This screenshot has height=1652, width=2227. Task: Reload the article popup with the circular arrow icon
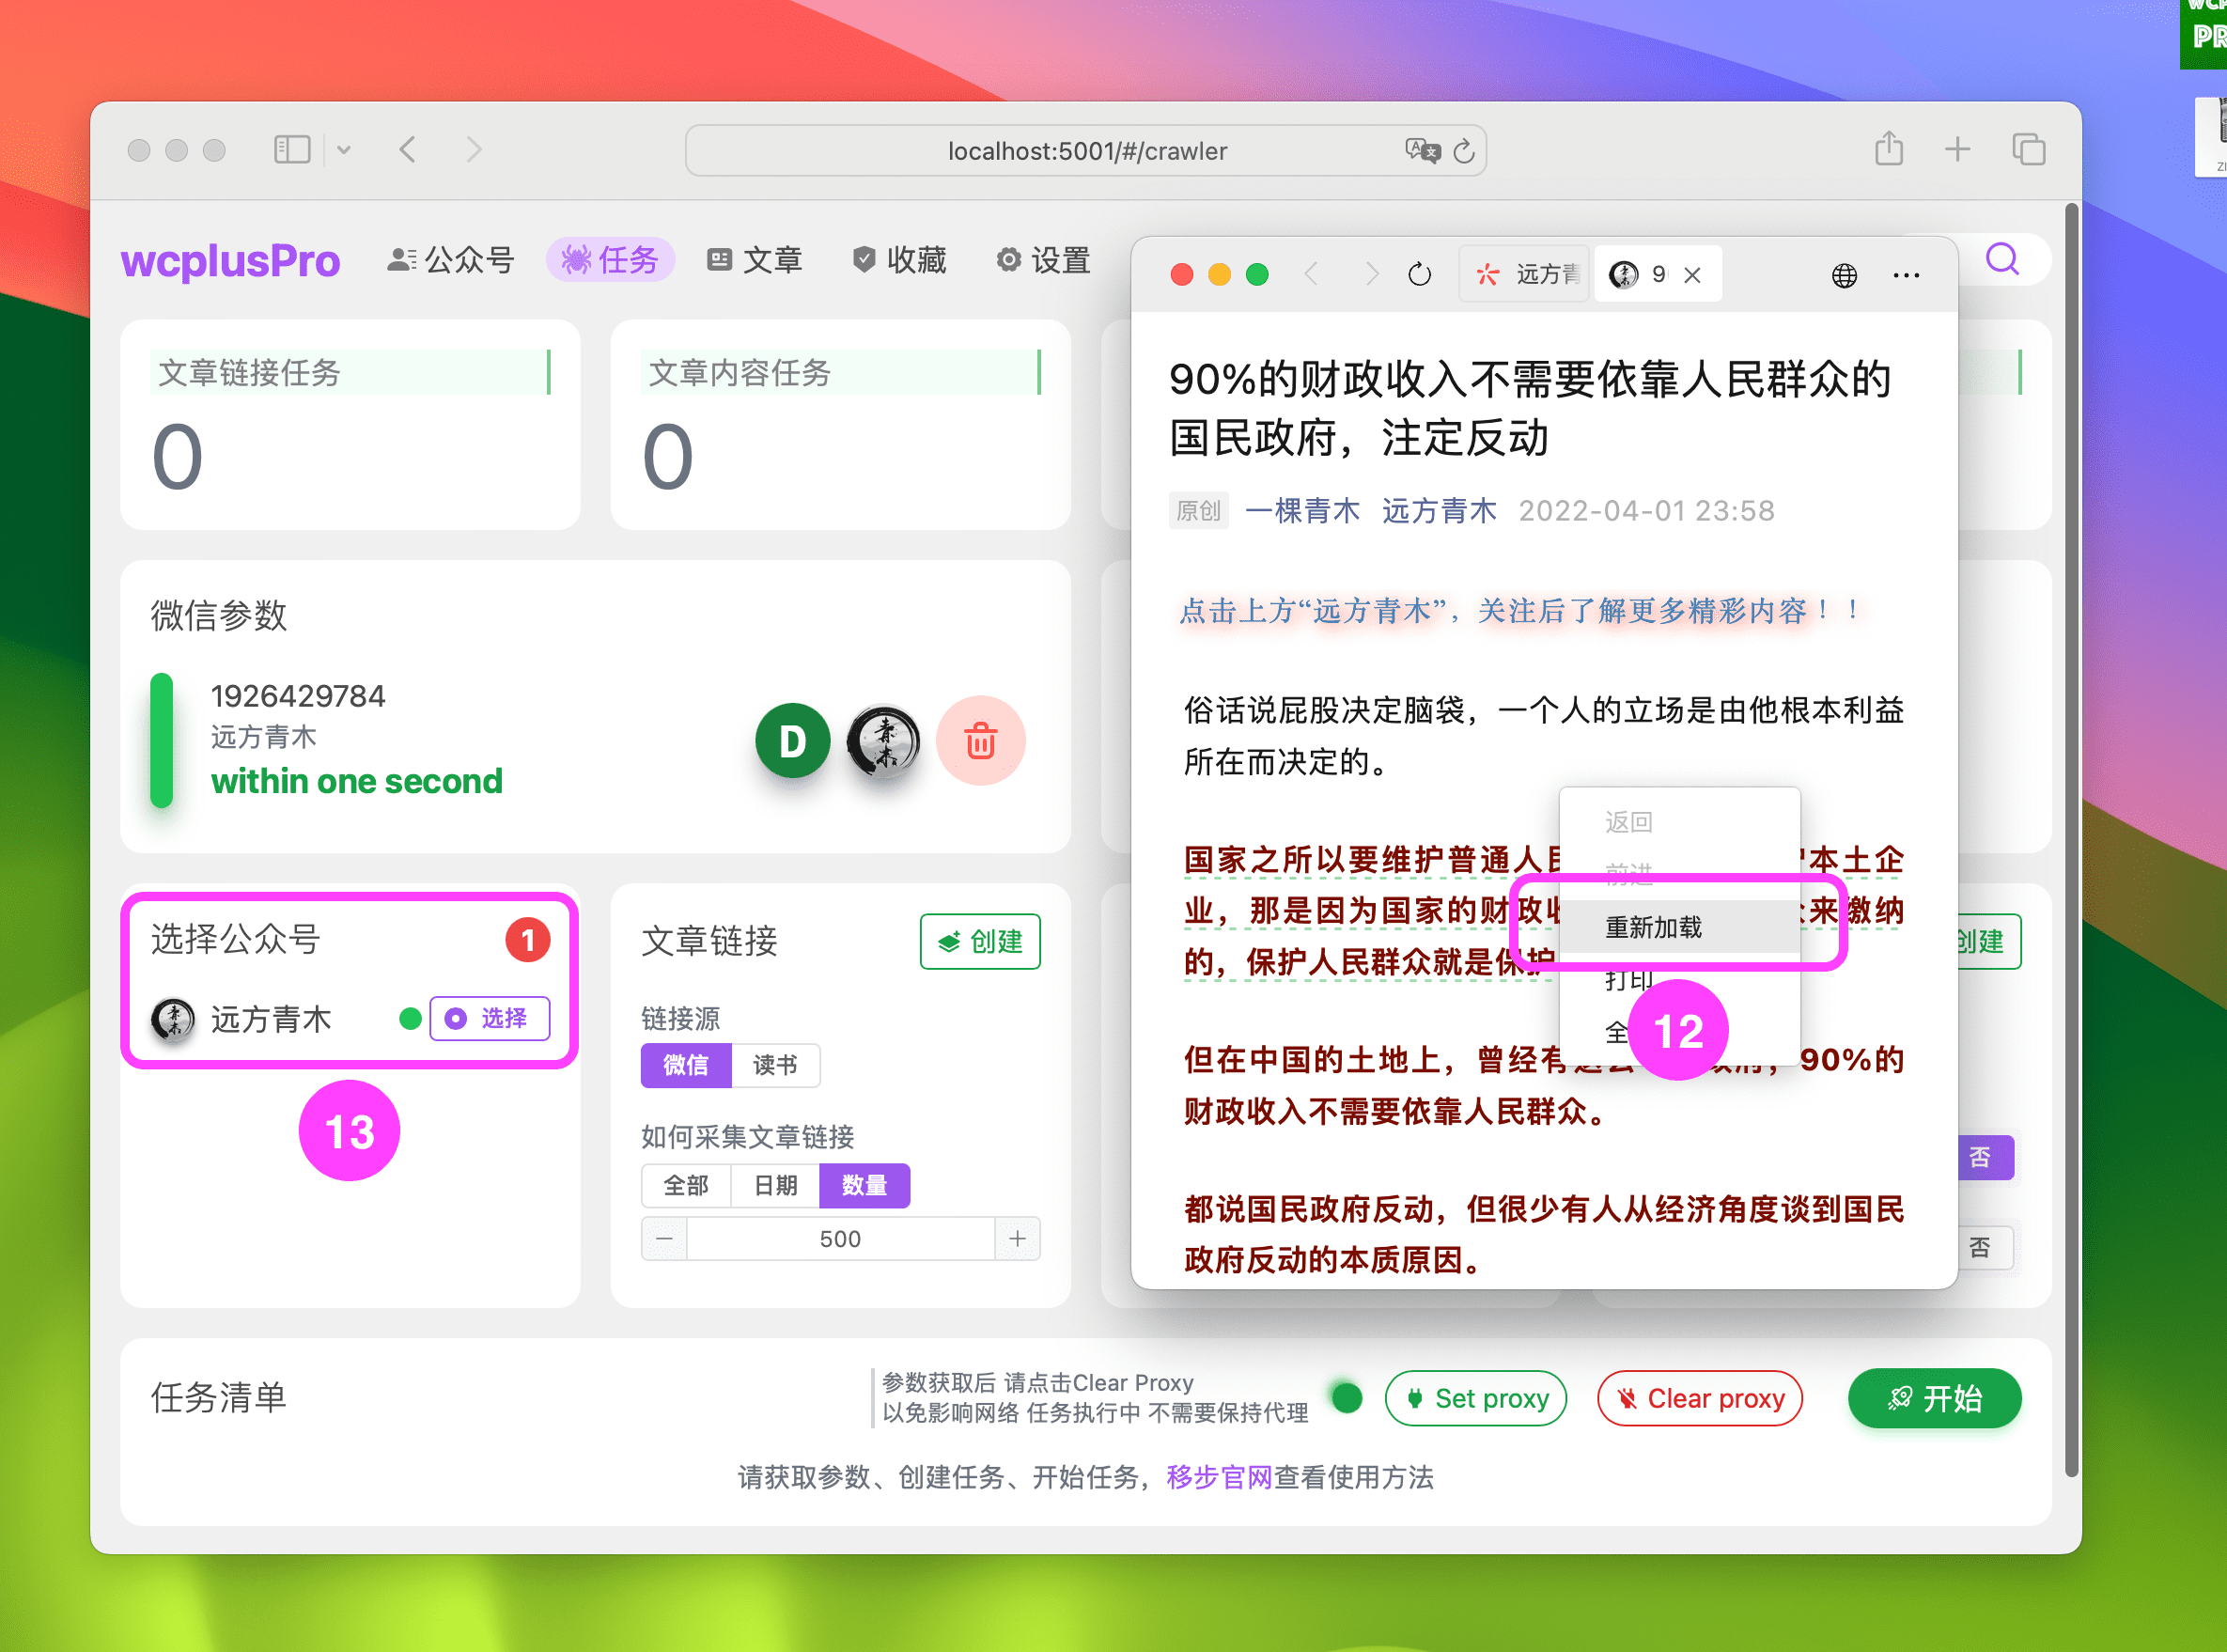tap(1420, 273)
